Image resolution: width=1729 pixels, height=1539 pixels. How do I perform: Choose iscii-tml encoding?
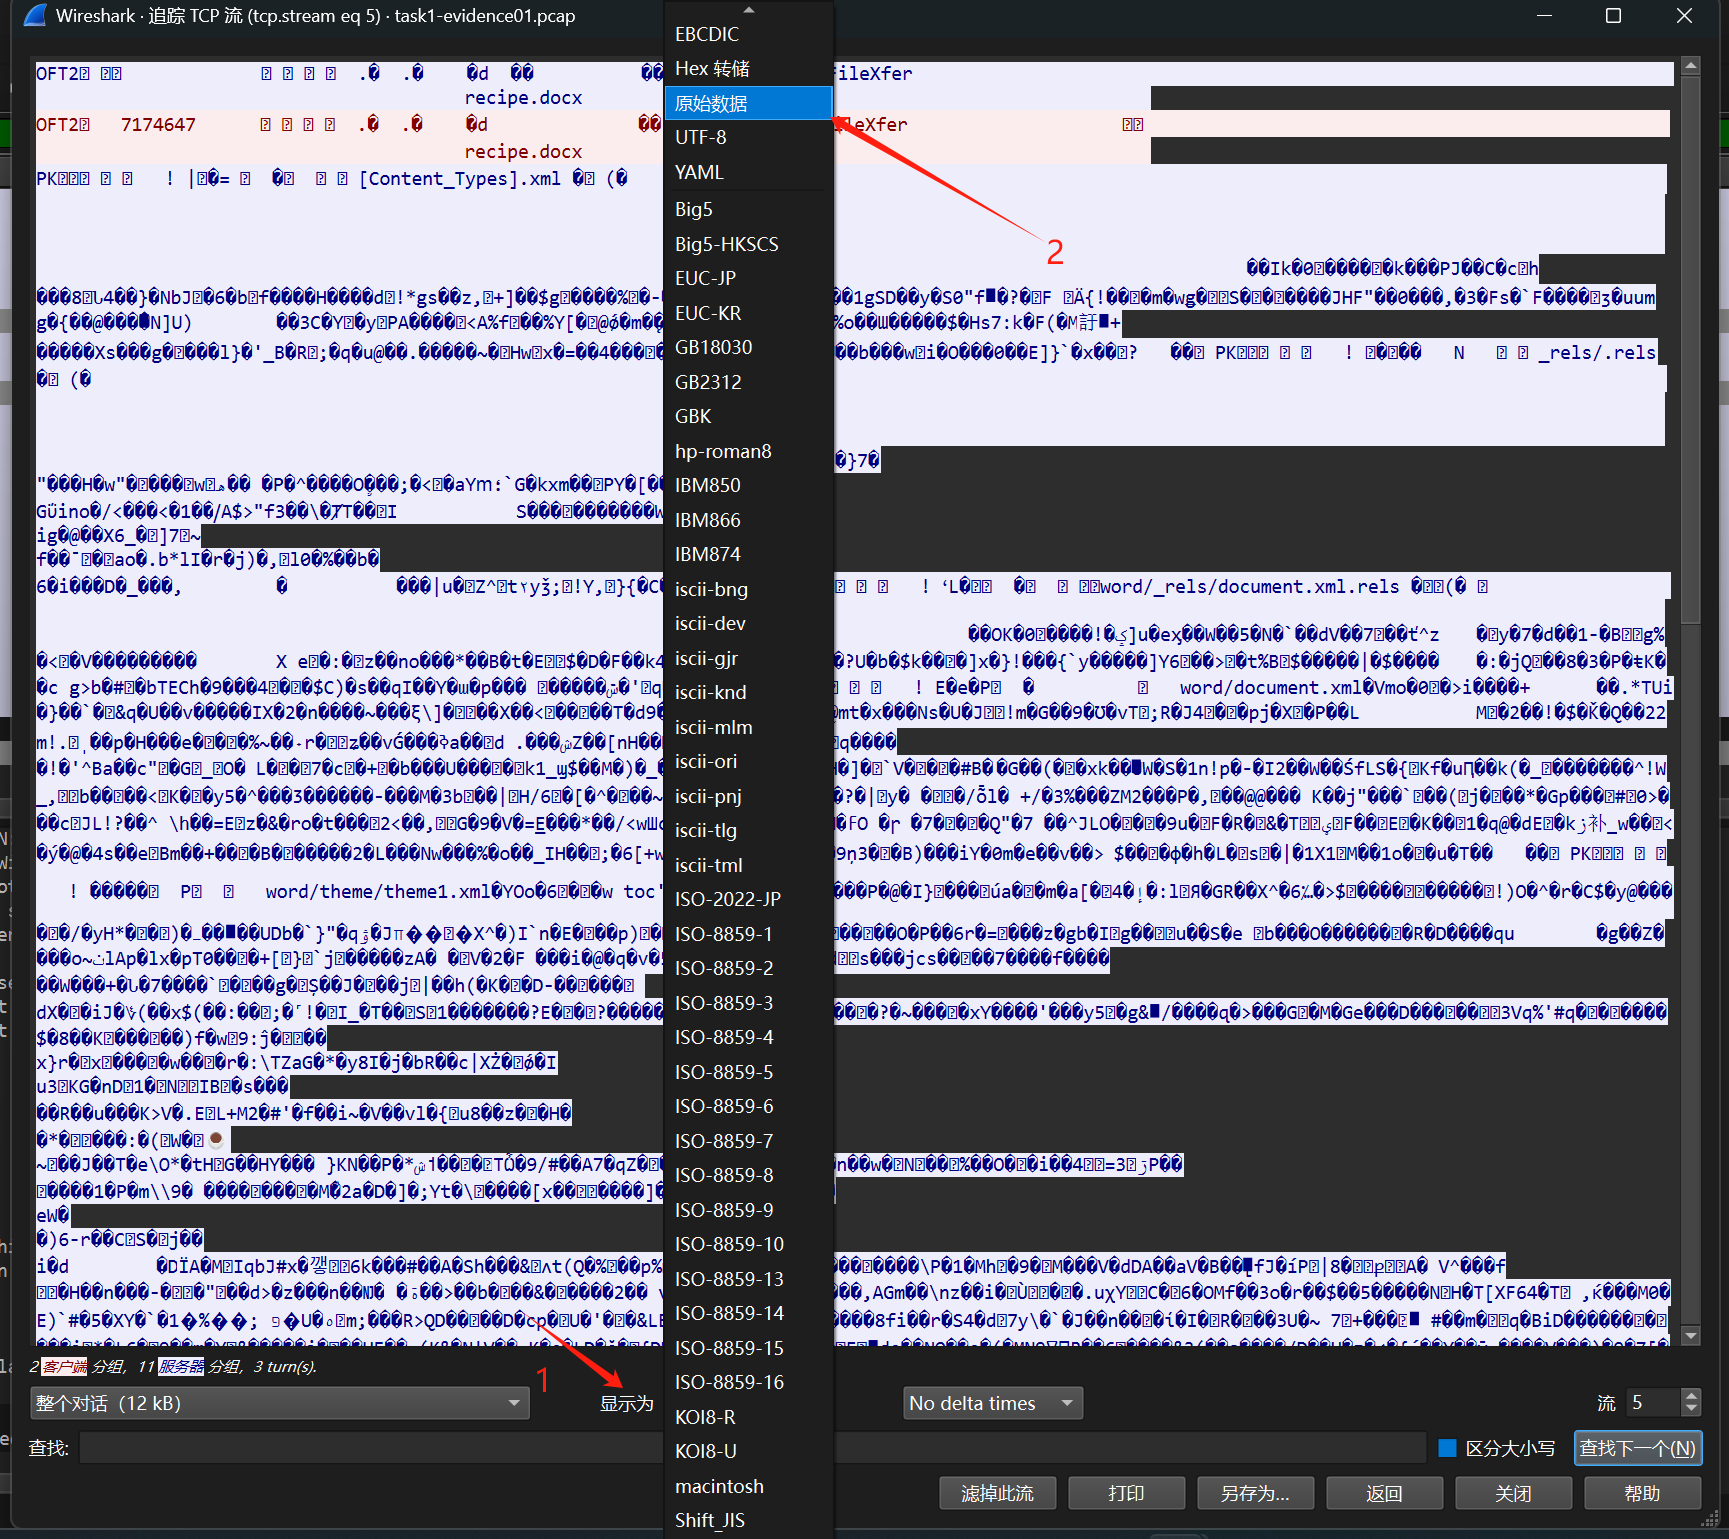tap(749, 865)
